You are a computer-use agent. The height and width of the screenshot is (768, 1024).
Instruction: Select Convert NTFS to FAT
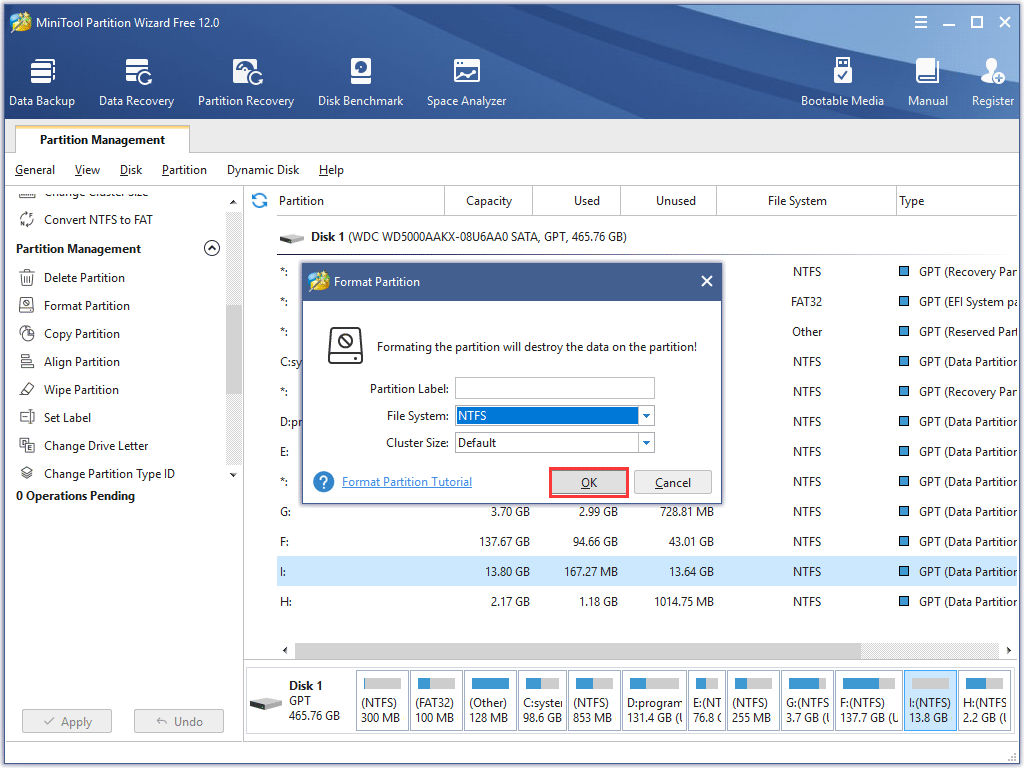click(98, 219)
